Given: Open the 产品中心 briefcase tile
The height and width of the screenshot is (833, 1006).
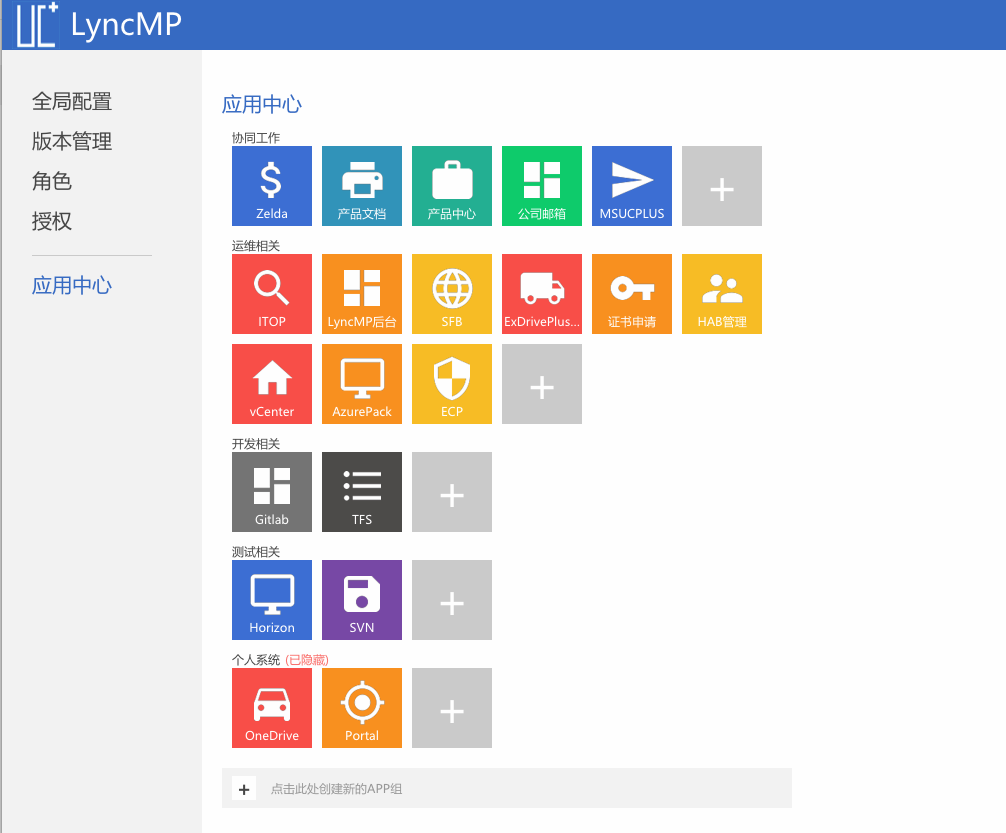Looking at the screenshot, I should click(452, 185).
